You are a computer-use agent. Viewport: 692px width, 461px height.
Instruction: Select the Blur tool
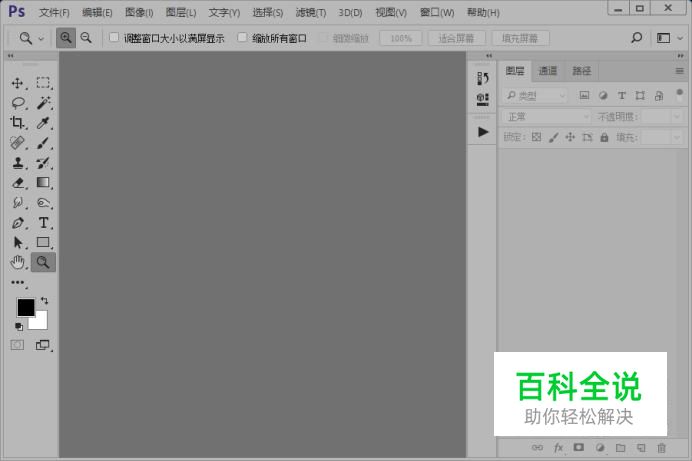point(18,202)
